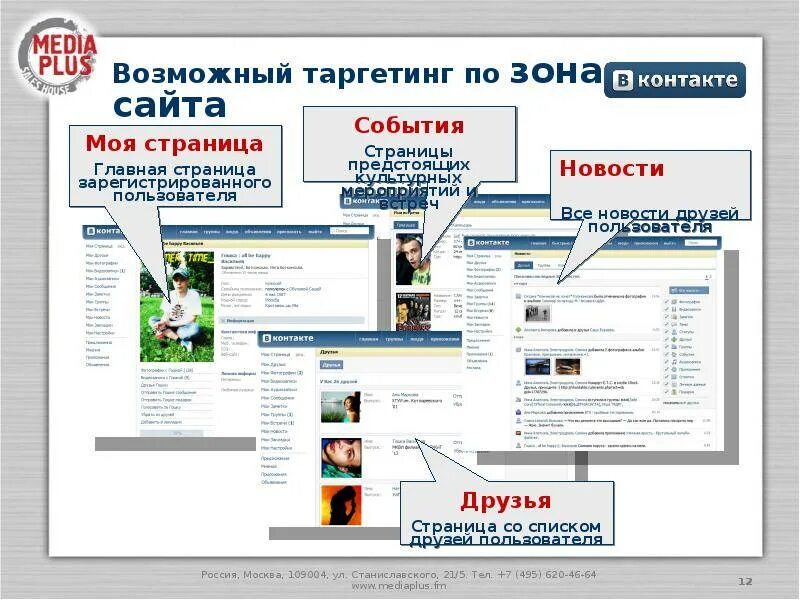
Task: Open the young man's photo in Events window
Action: click(x=412, y=259)
